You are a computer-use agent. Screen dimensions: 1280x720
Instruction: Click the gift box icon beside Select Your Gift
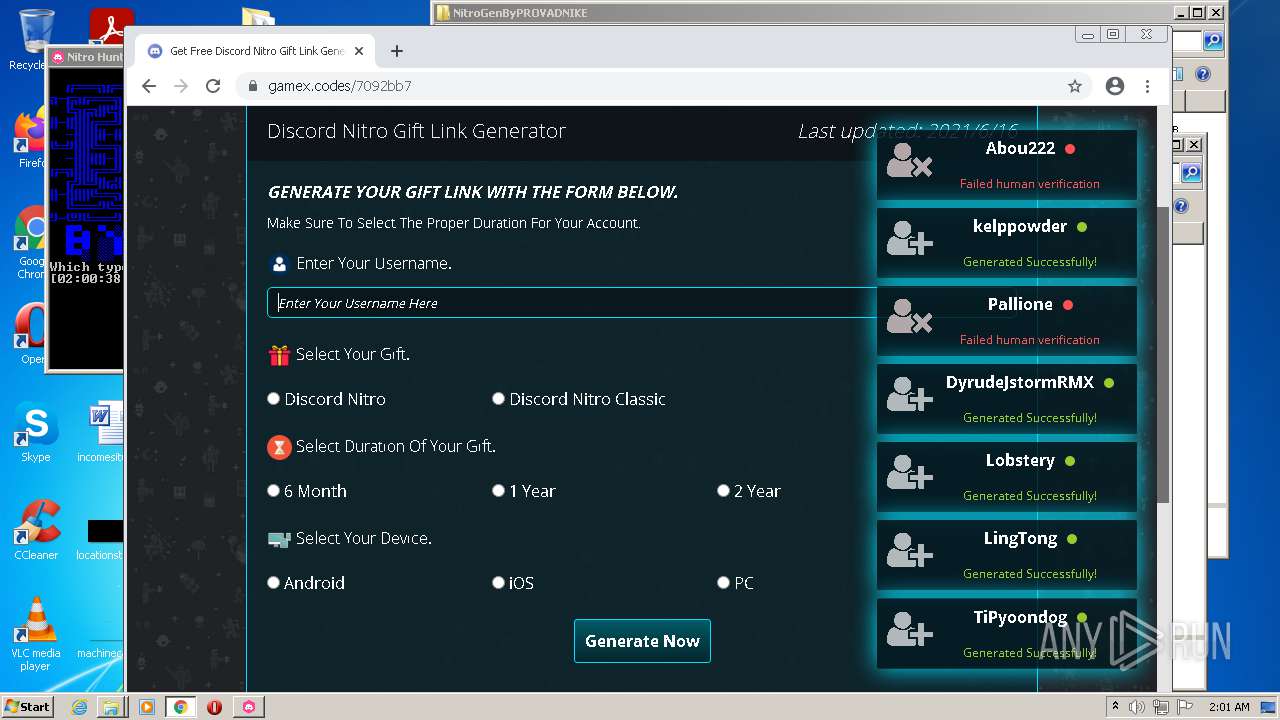coord(279,355)
